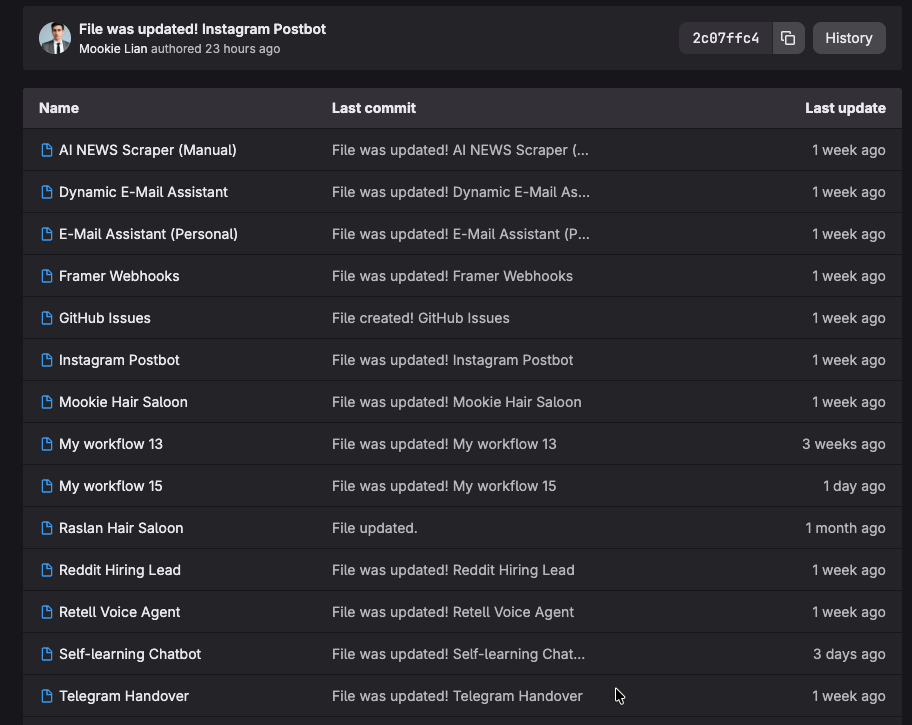
Task: Click the file icon next to My workflow 15
Action: point(46,486)
